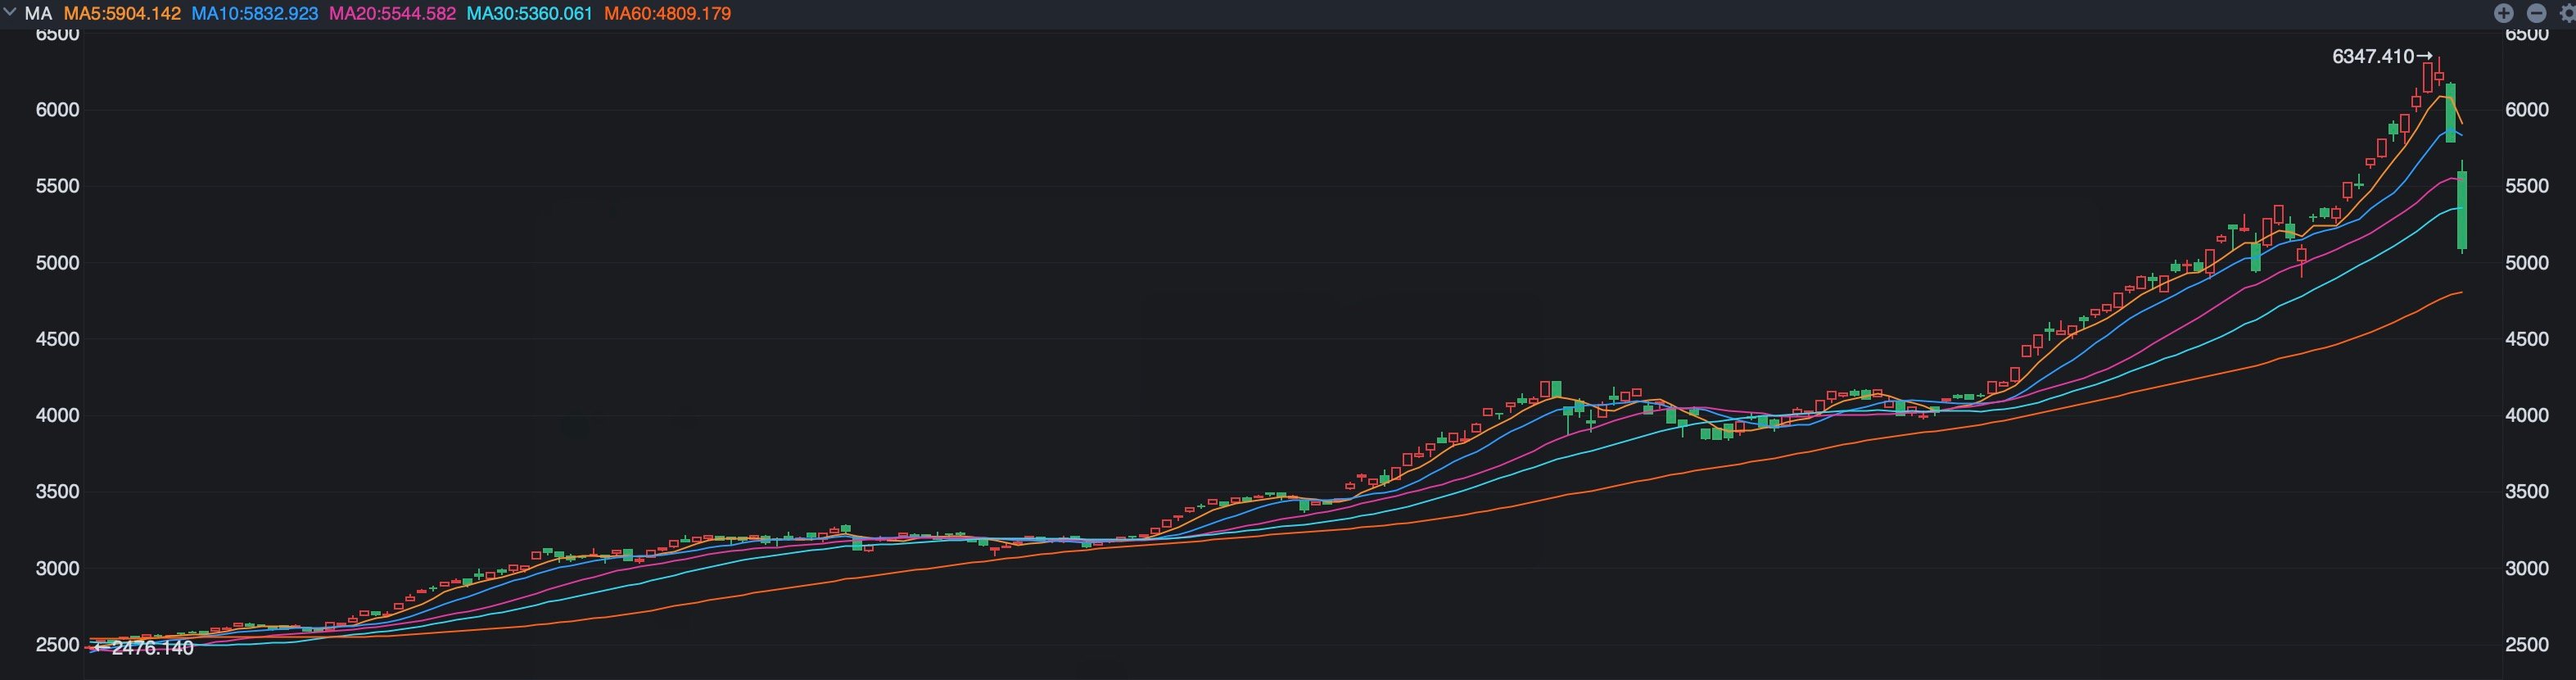Open indicator settings with the gear icon
This screenshot has width=2576, height=680.
pyautogui.click(x=2568, y=13)
